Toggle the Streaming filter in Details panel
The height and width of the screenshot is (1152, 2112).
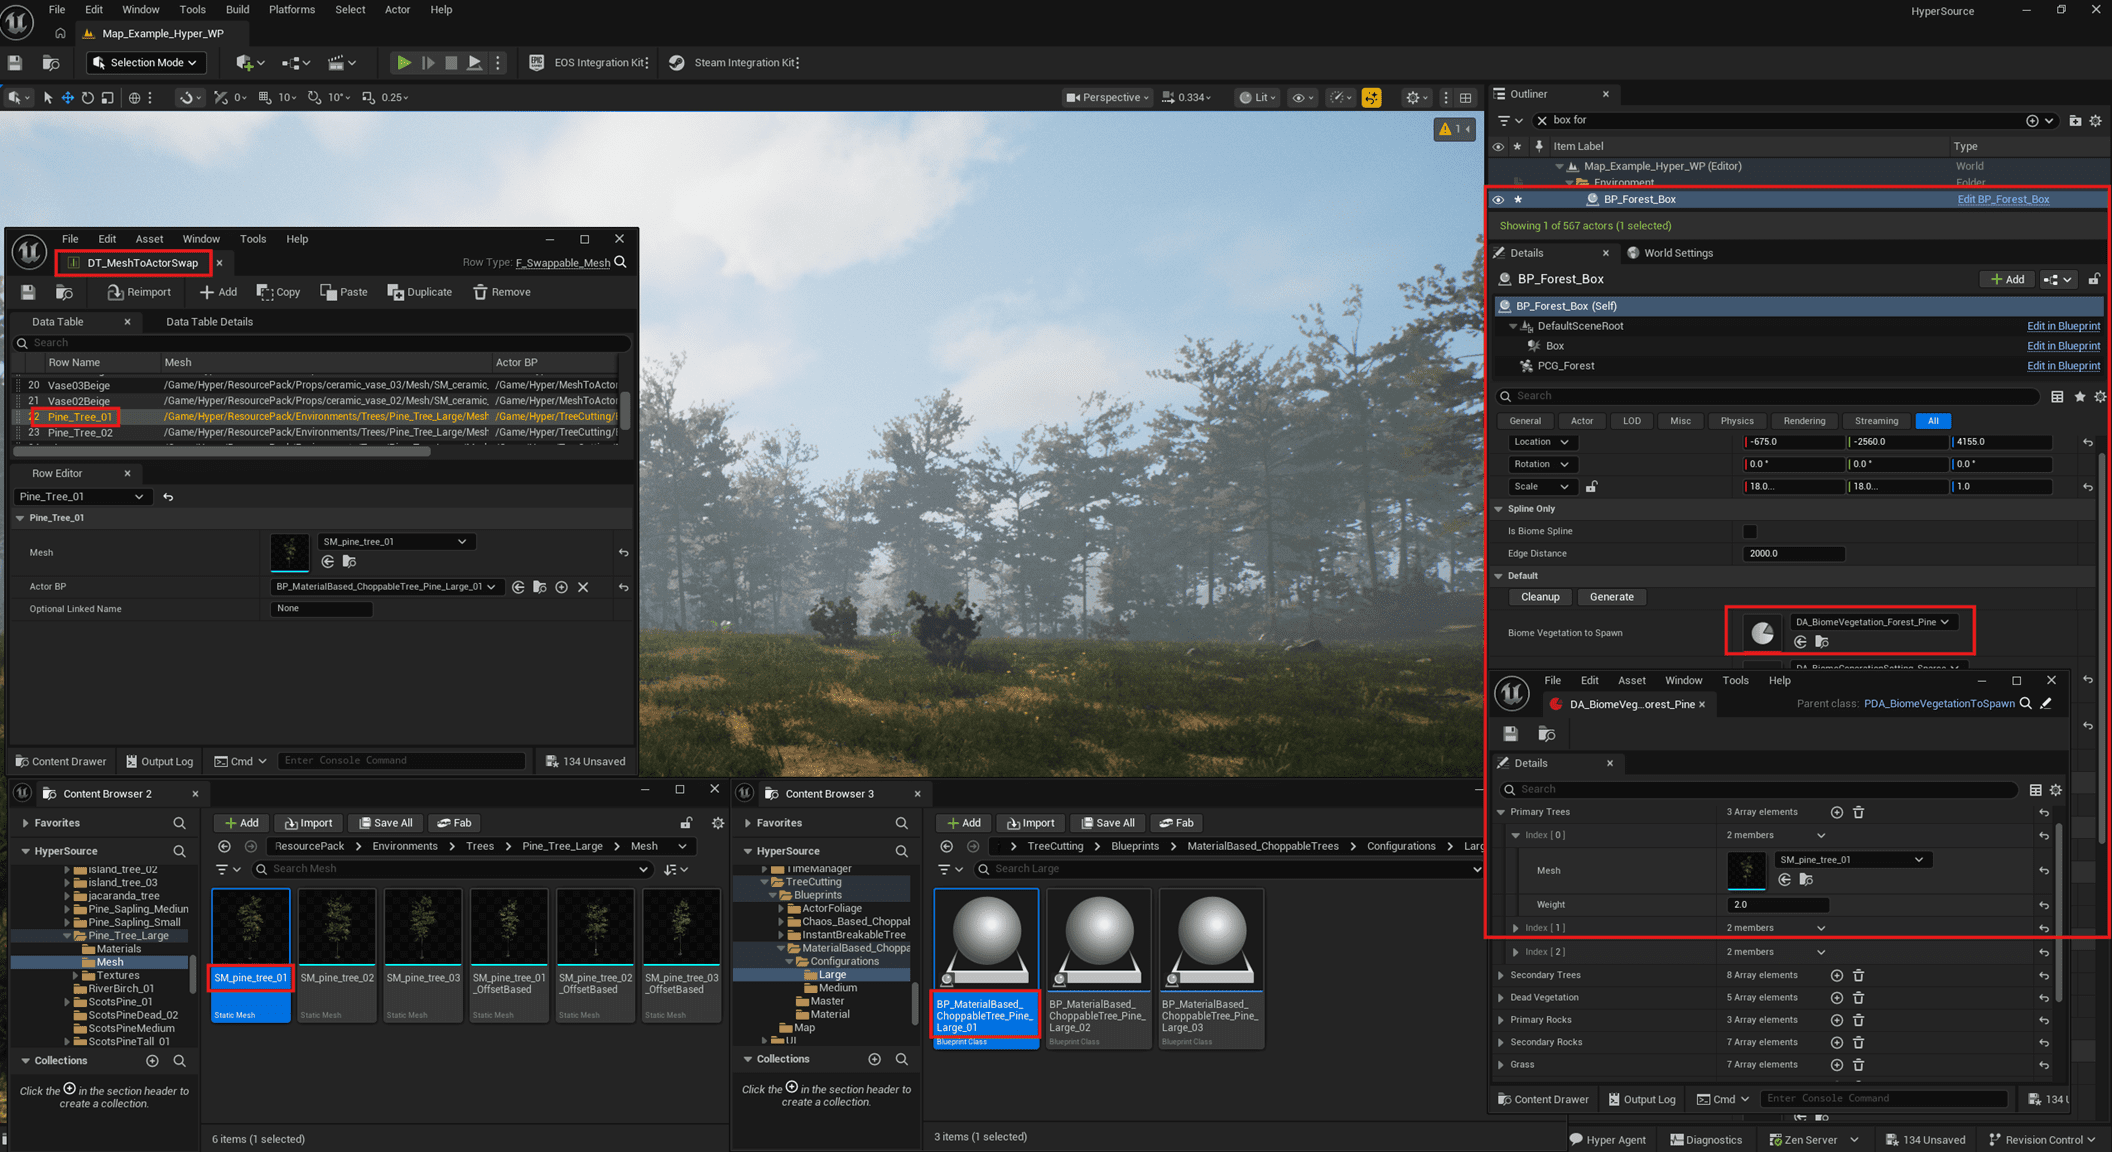(1876, 421)
